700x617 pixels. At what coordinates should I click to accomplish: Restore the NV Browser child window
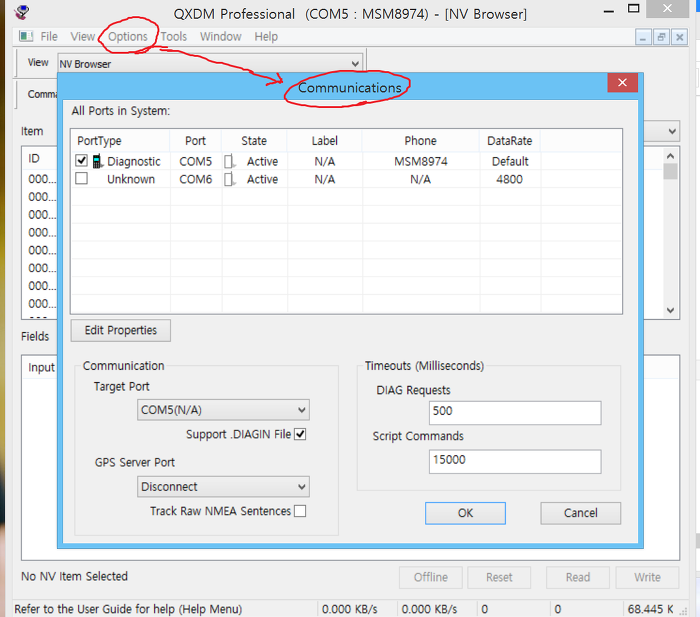coord(661,38)
